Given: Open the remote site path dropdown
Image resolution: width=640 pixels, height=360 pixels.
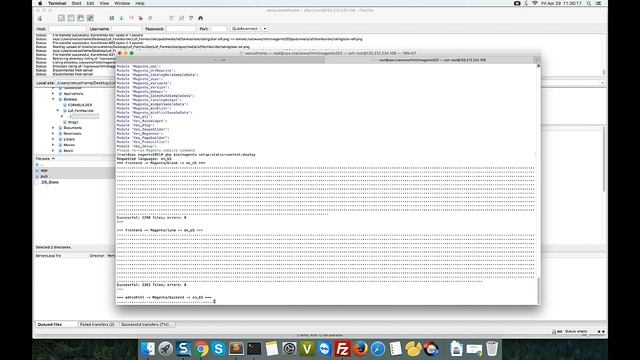Looking at the screenshot, I should [x=602, y=83].
